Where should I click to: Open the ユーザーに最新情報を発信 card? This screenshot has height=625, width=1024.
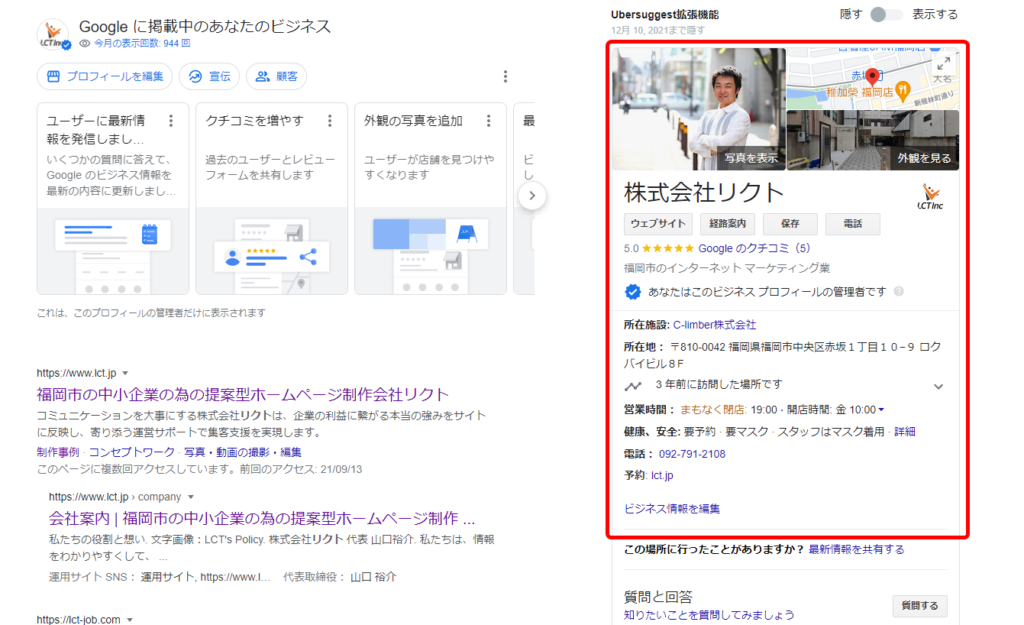click(113, 198)
